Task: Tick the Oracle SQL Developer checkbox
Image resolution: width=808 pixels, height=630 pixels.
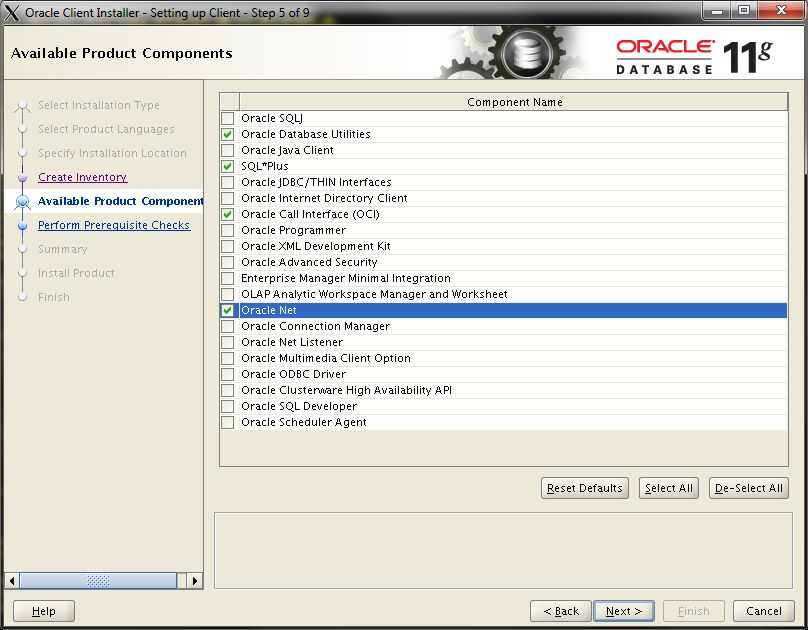Action: click(227, 406)
